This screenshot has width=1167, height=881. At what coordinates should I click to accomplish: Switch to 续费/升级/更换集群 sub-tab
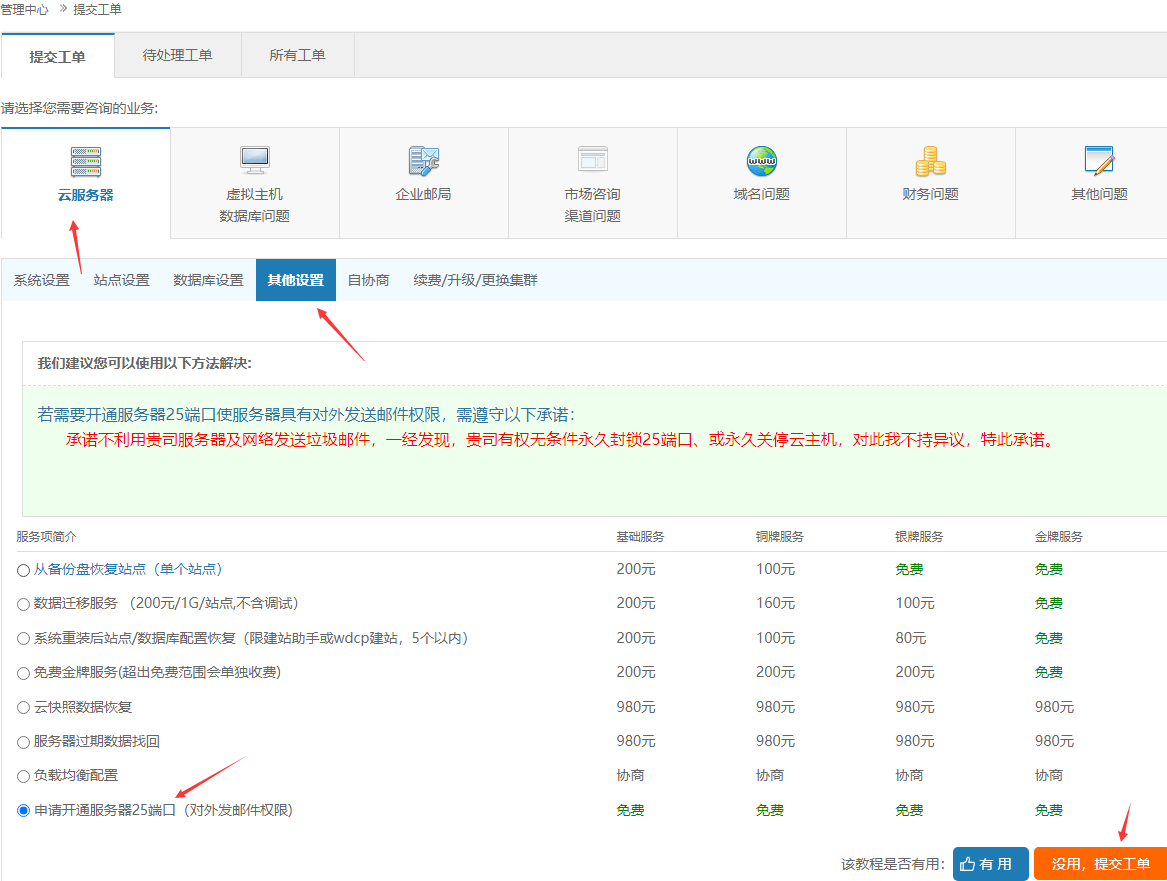(475, 280)
